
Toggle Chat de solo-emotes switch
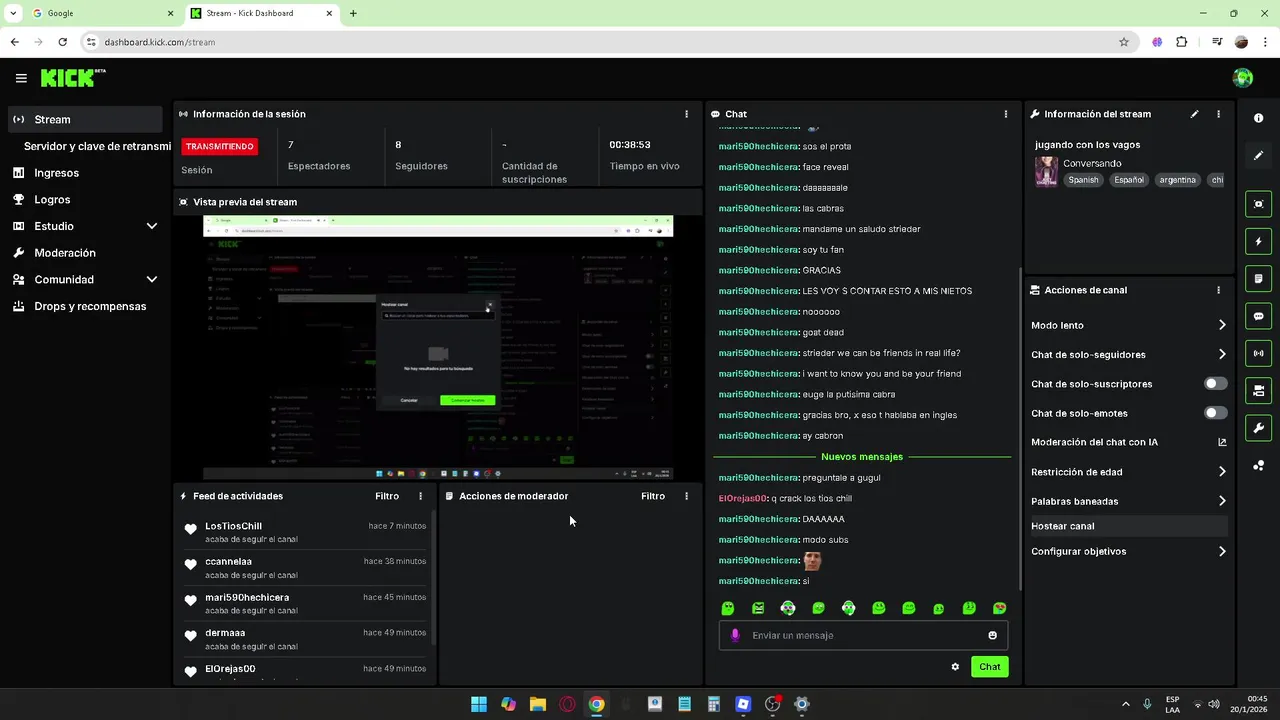(x=1215, y=413)
